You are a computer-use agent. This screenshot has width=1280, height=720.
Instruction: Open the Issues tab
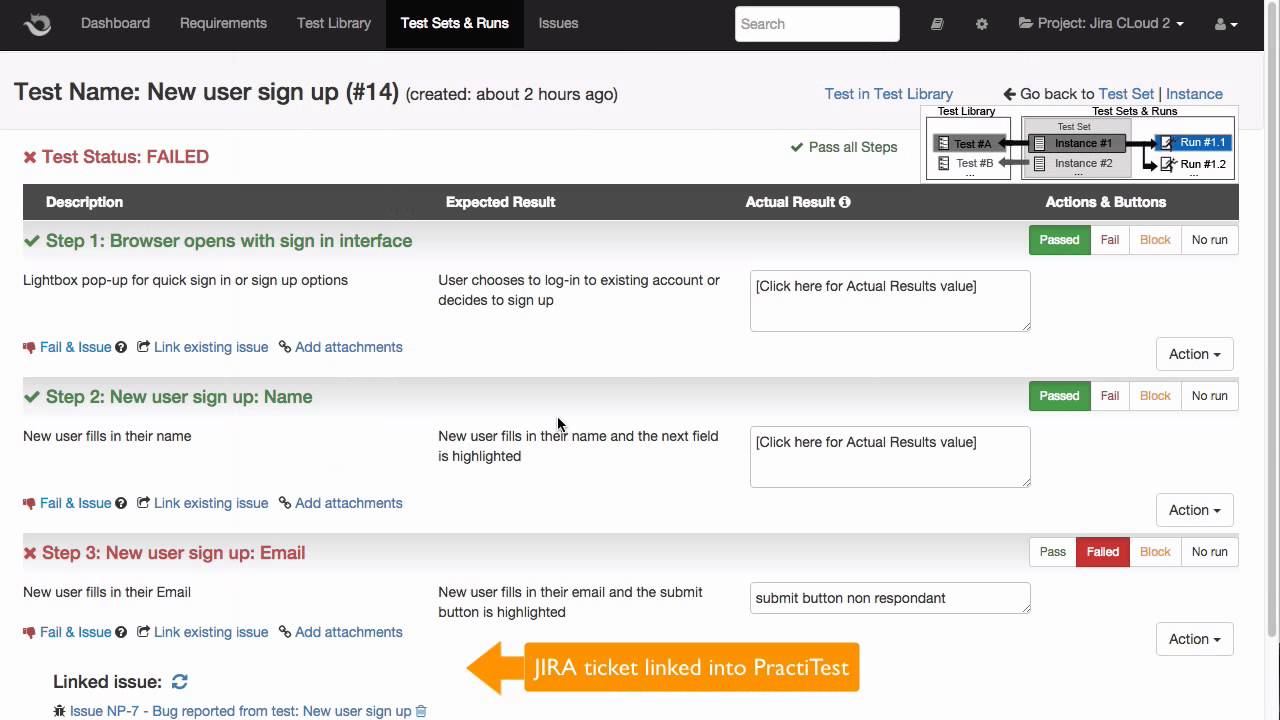(558, 23)
